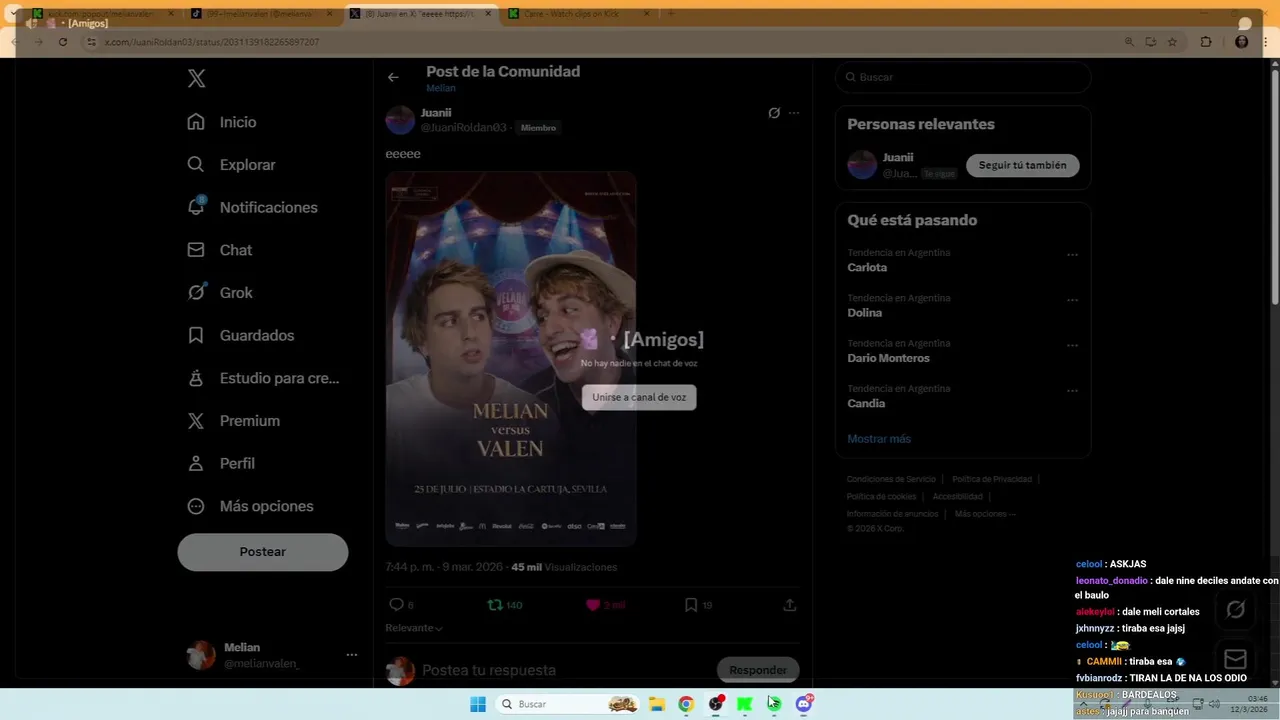Viewport: 1280px width, 720px height.
Task: Click Unirse a canal de voz button
Action: pos(639,397)
